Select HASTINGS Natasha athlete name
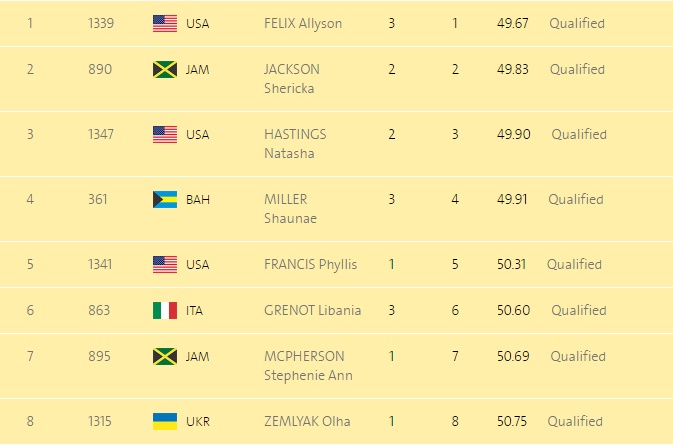 [295, 144]
